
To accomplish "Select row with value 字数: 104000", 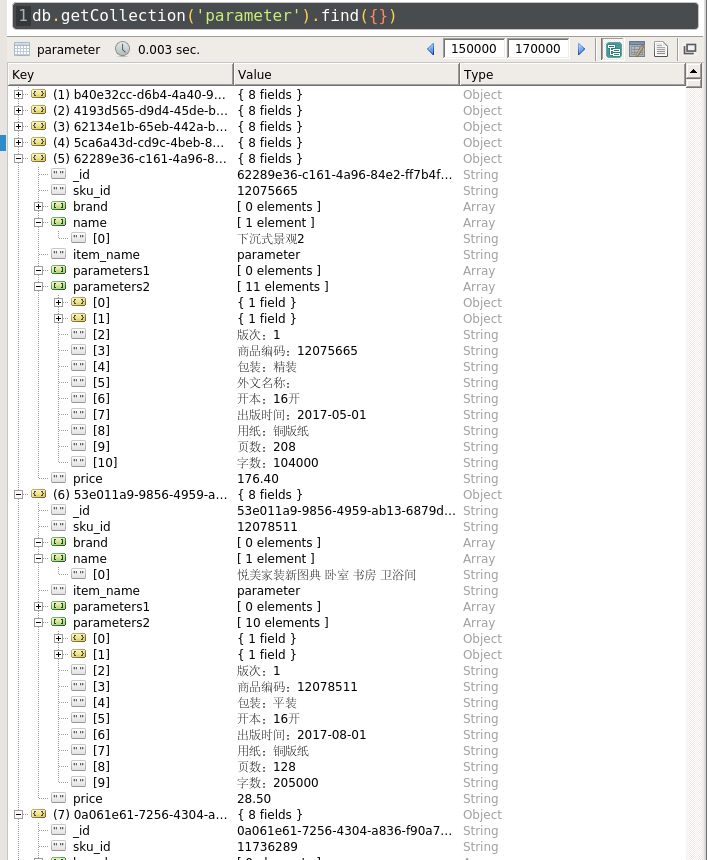I will pyautogui.click(x=347, y=462).
